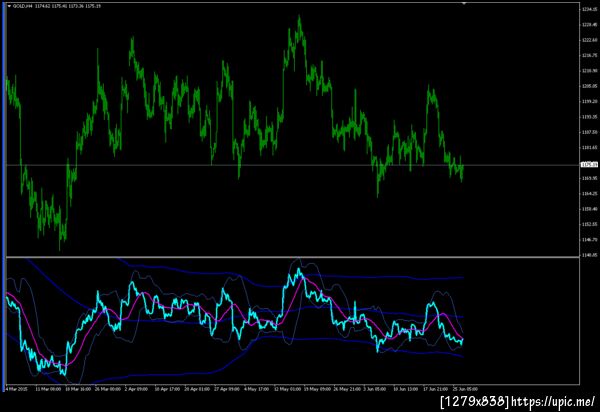Click the 12 May 01:00 time label
Viewport: 600px width, 412px height.
(x=287, y=389)
